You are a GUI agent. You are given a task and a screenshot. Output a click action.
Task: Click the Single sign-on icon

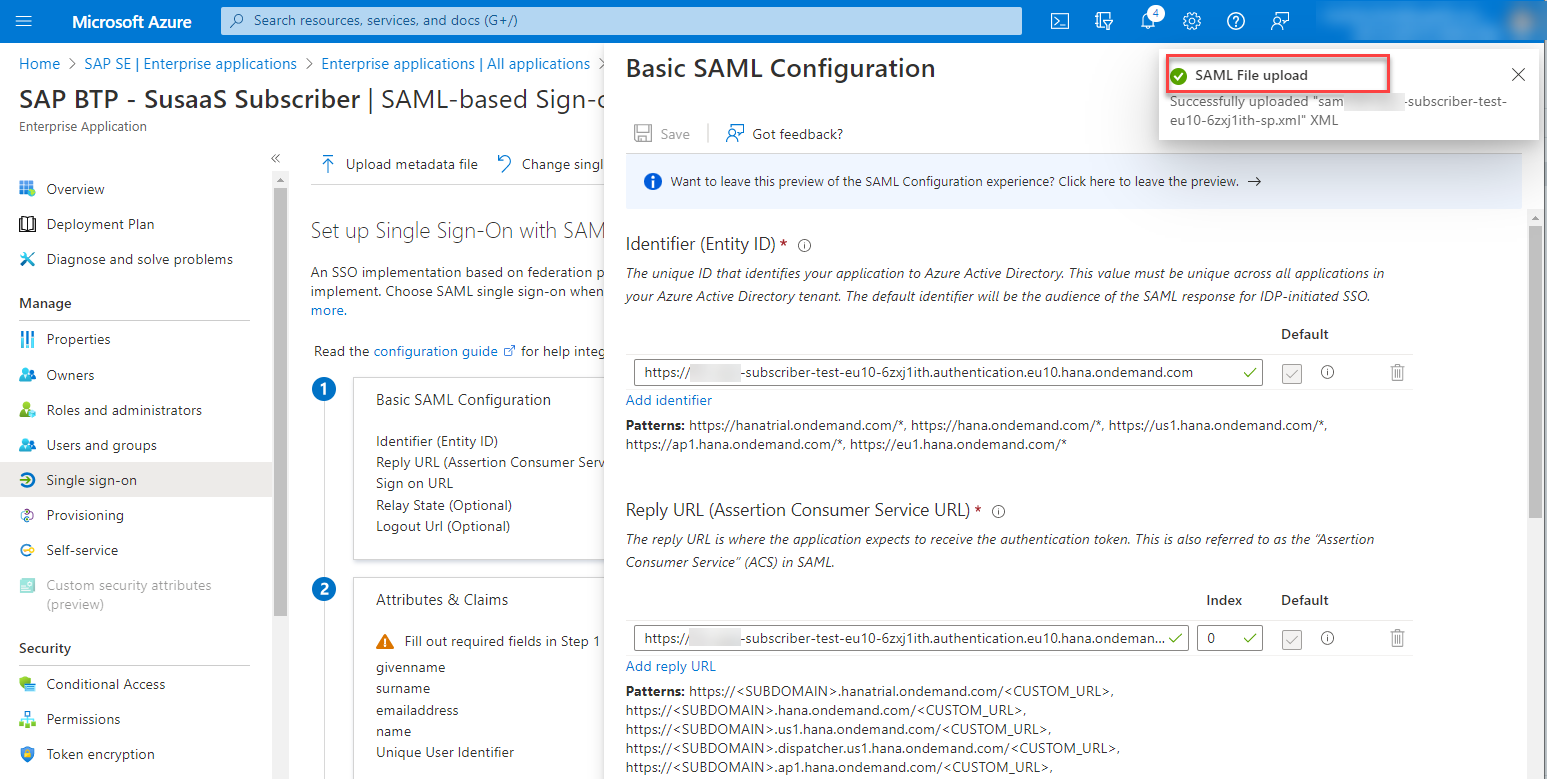coord(27,480)
